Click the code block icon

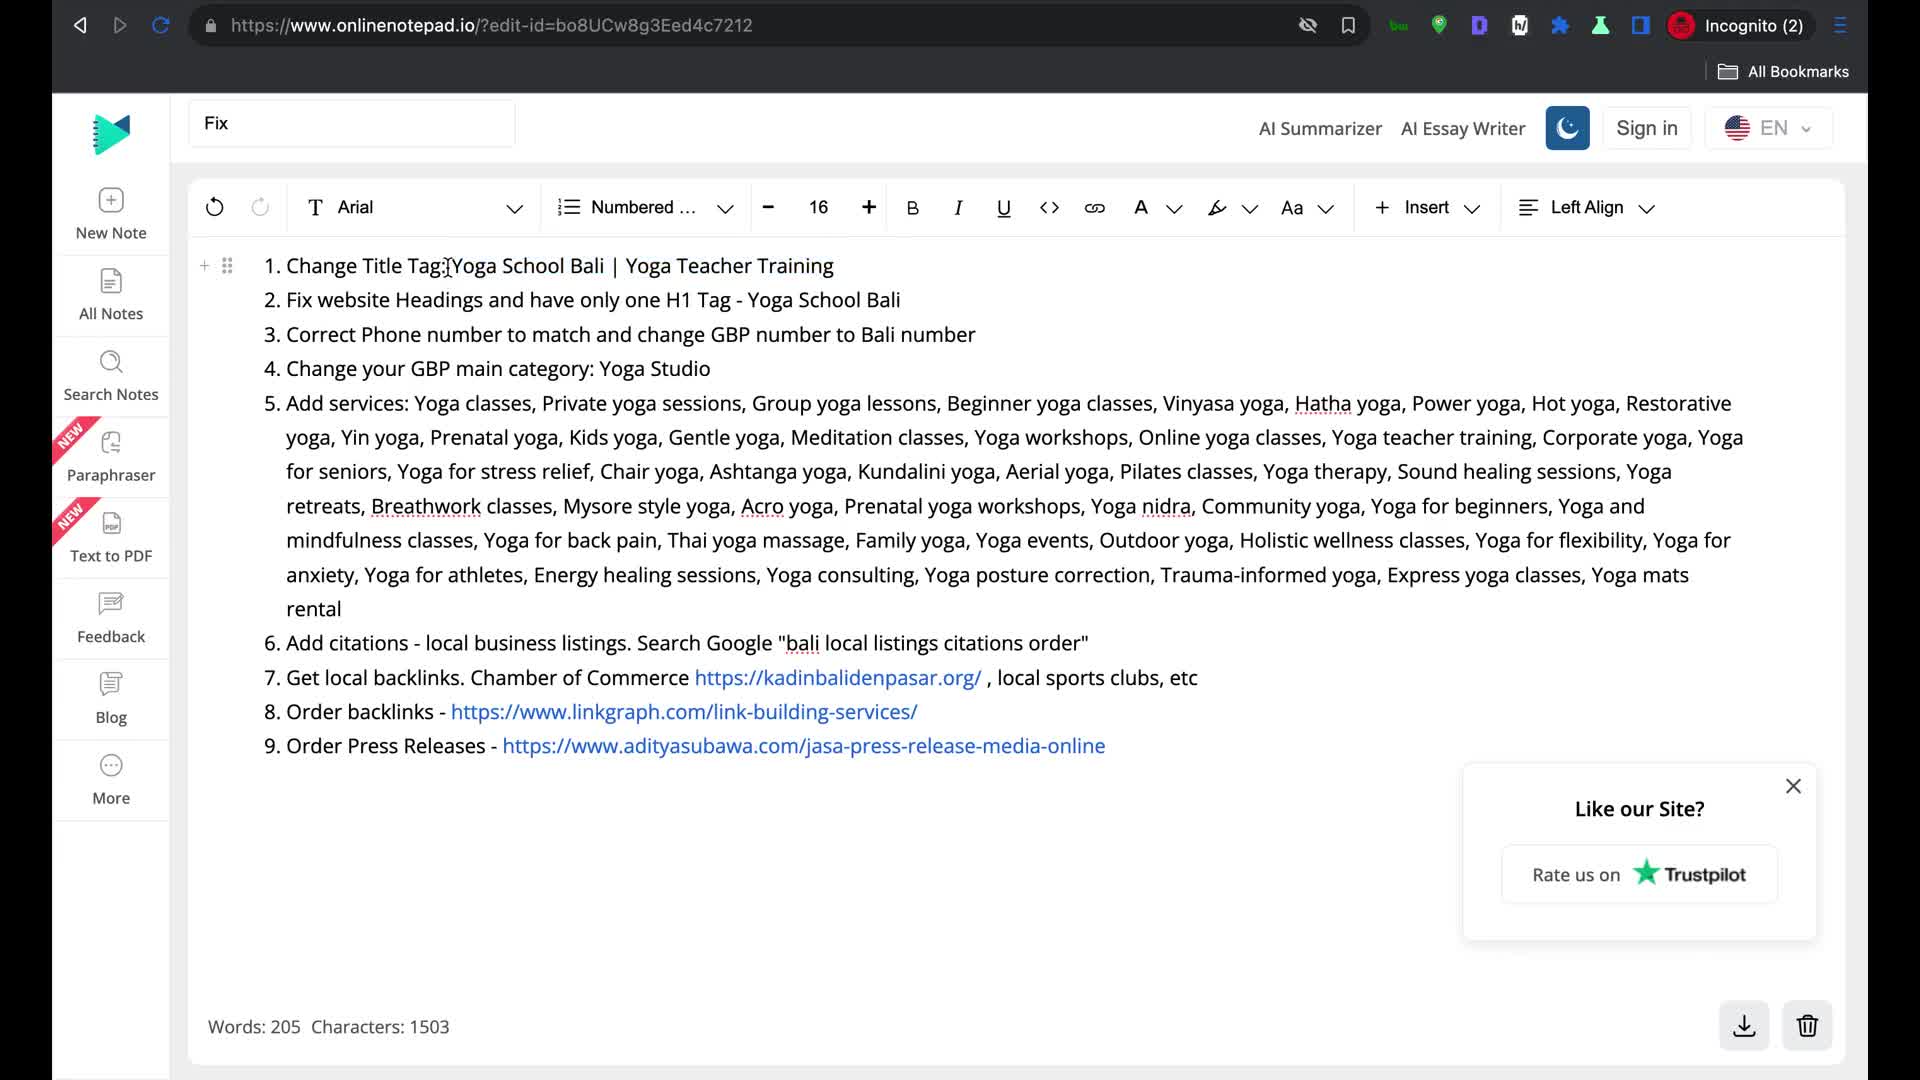[x=1049, y=207]
